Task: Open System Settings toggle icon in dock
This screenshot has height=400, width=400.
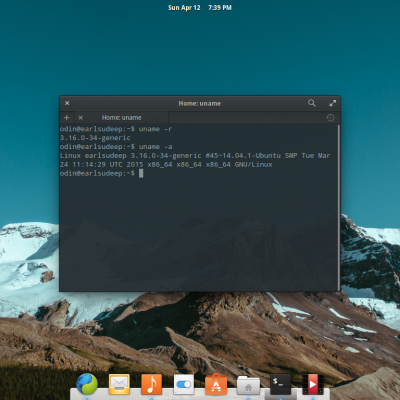Action: pyautogui.click(x=184, y=384)
